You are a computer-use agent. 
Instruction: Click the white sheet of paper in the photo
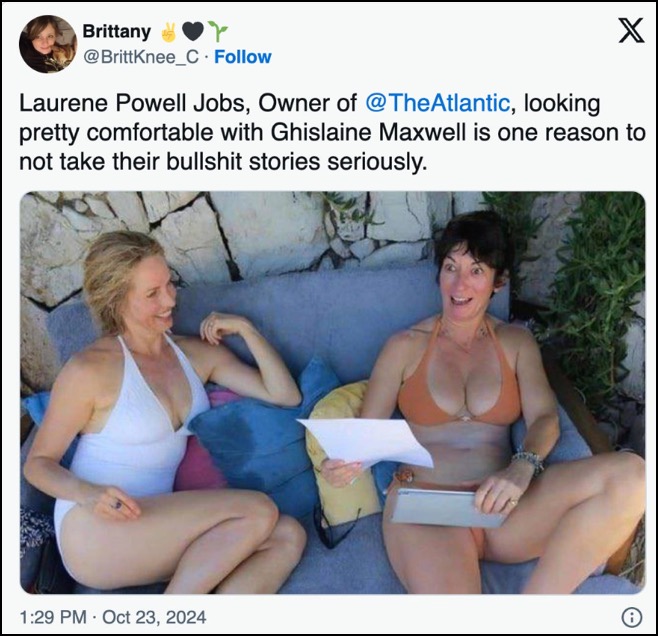click(x=365, y=443)
